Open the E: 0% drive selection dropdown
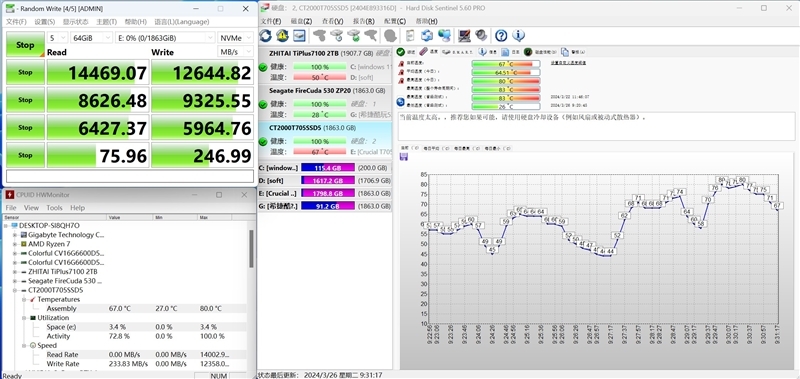800x379 pixels. [x=165, y=38]
